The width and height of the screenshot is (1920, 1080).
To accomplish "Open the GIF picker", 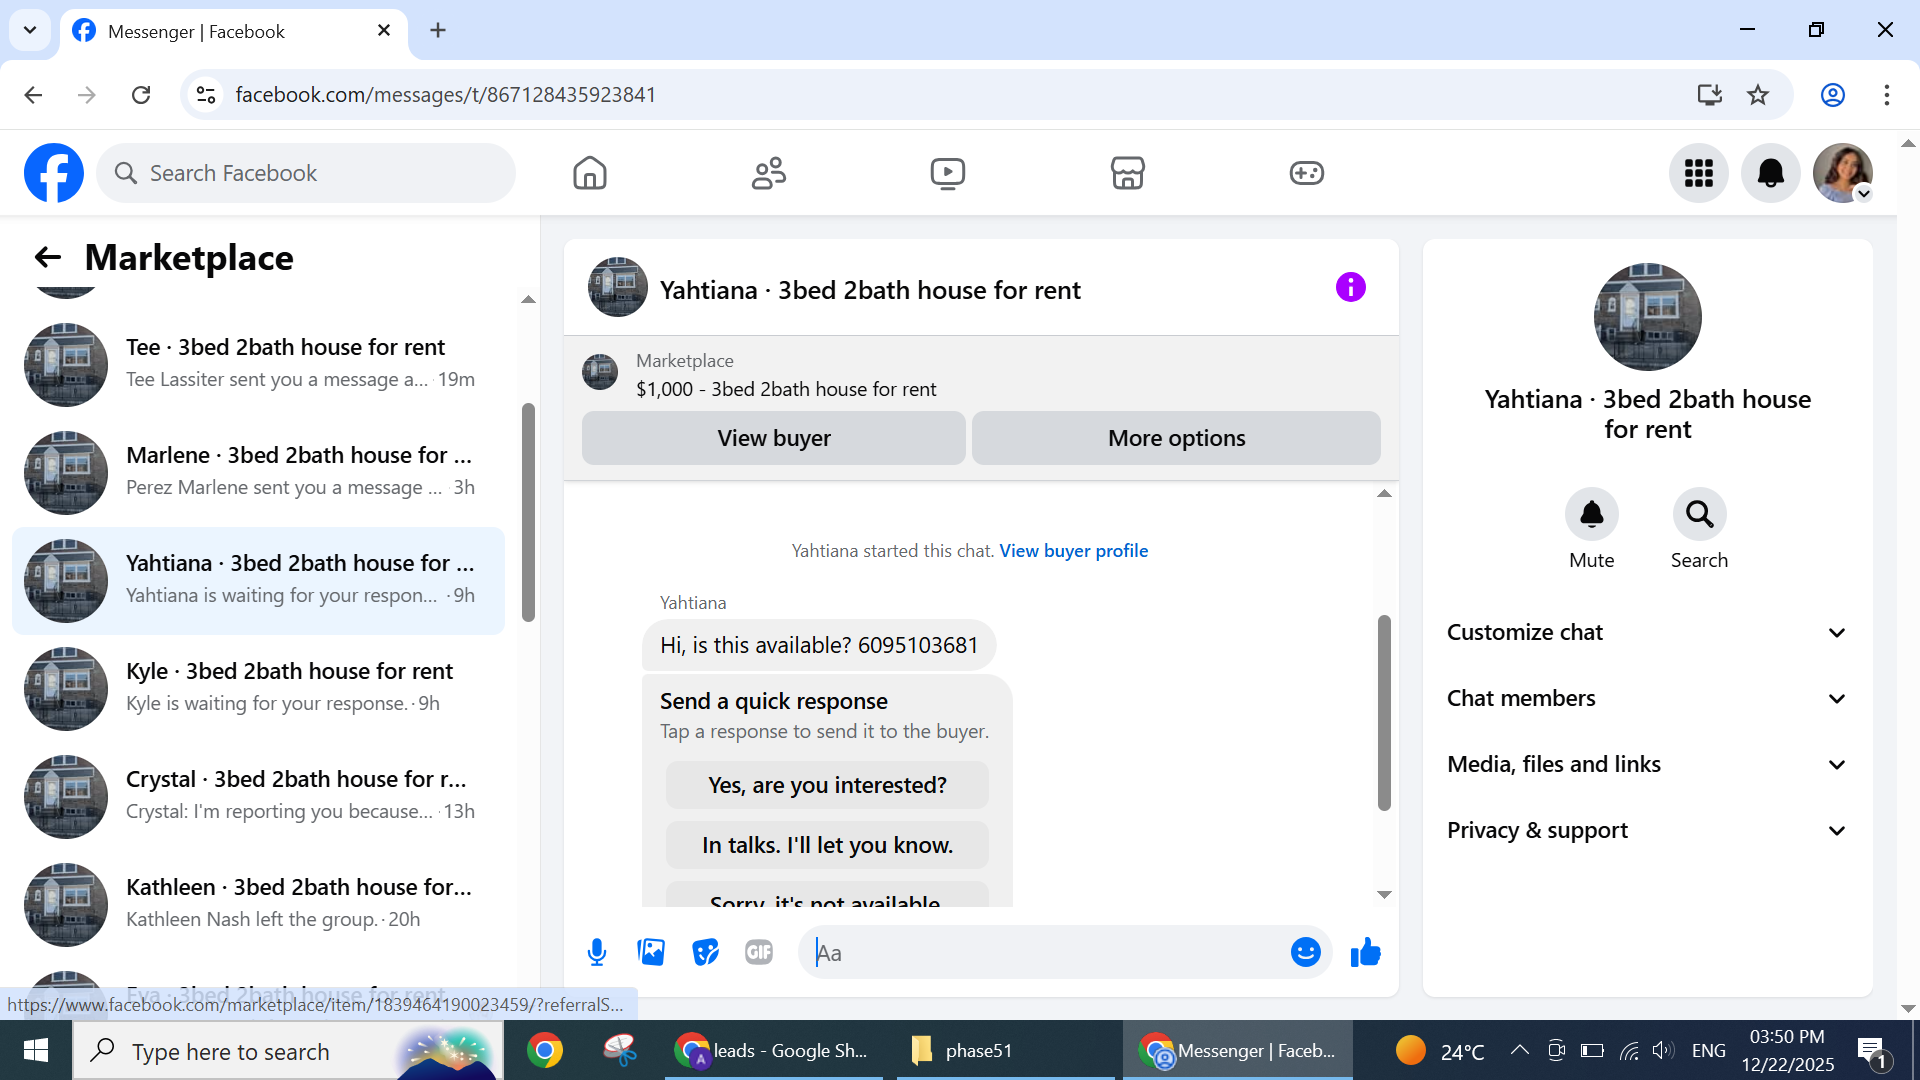I will [x=759, y=953].
